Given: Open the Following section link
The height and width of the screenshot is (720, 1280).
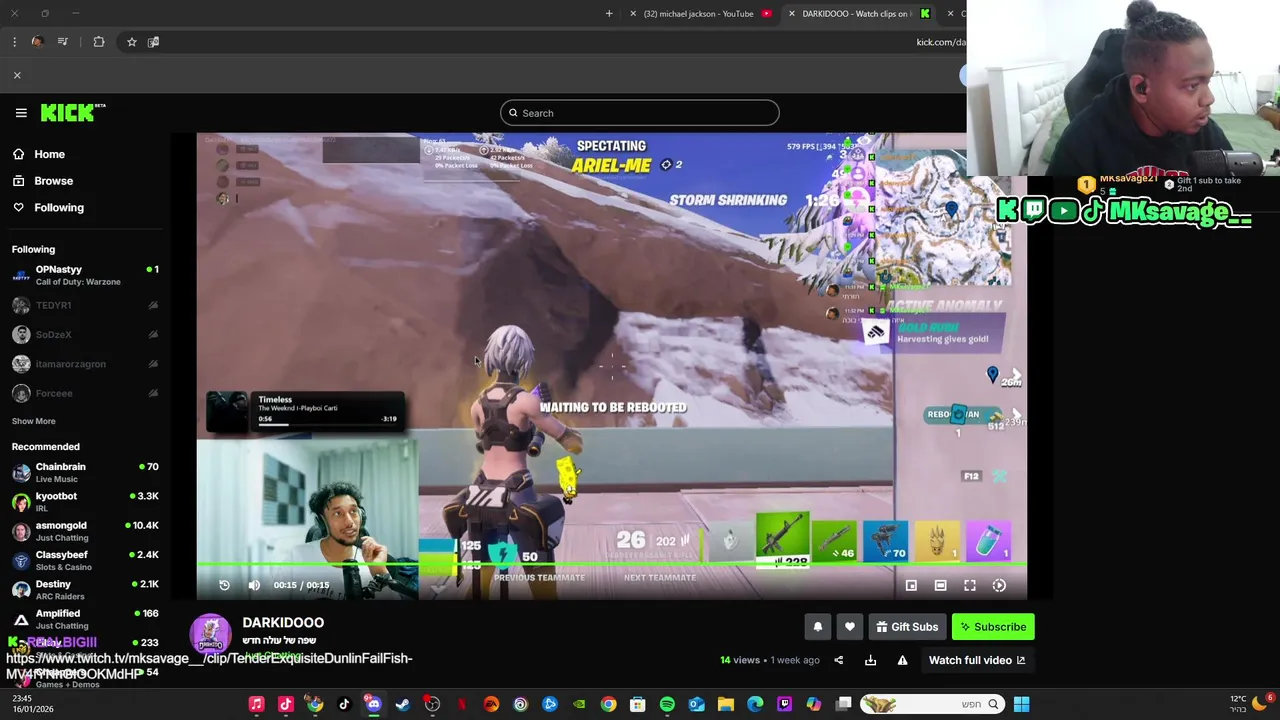Looking at the screenshot, I should (x=48, y=207).
